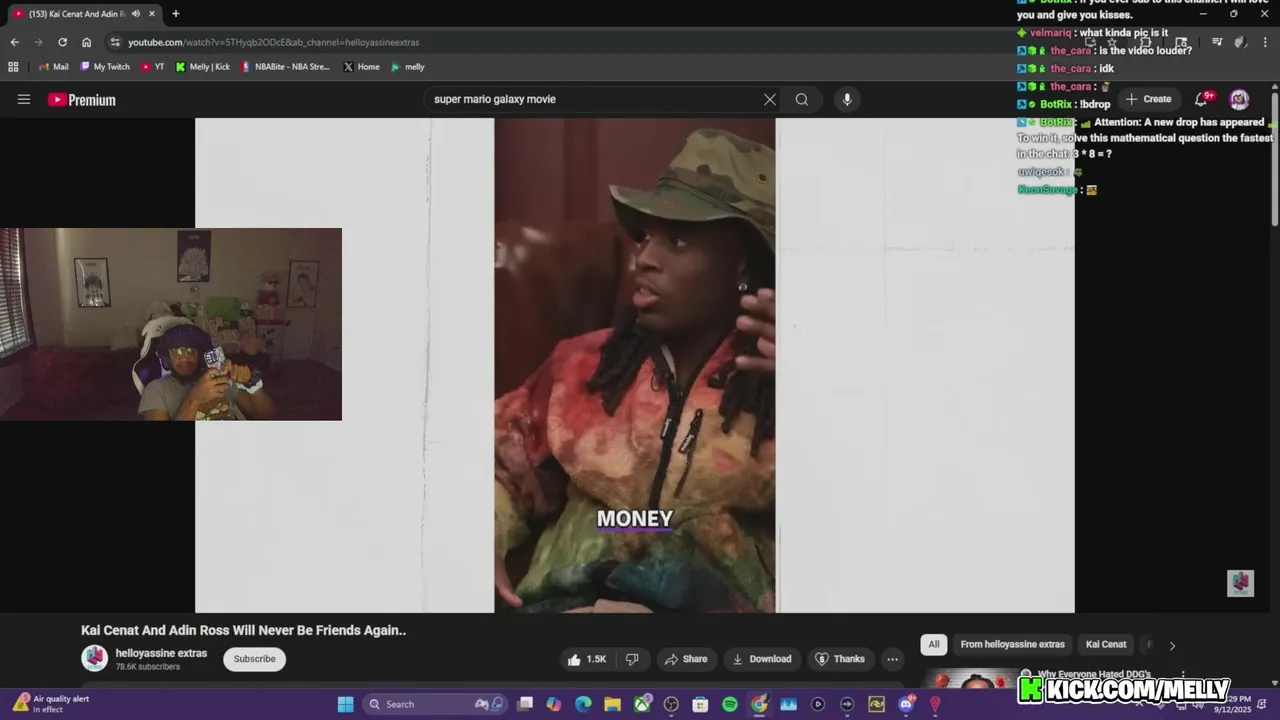Open the video title text

coord(243,630)
